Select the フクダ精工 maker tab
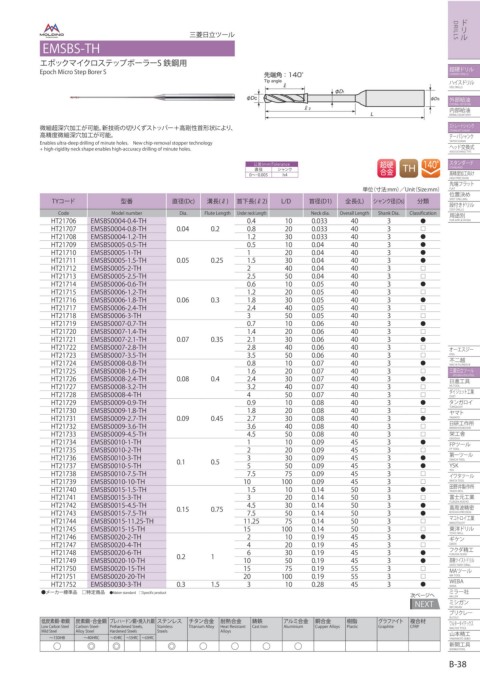 click(x=463, y=550)
